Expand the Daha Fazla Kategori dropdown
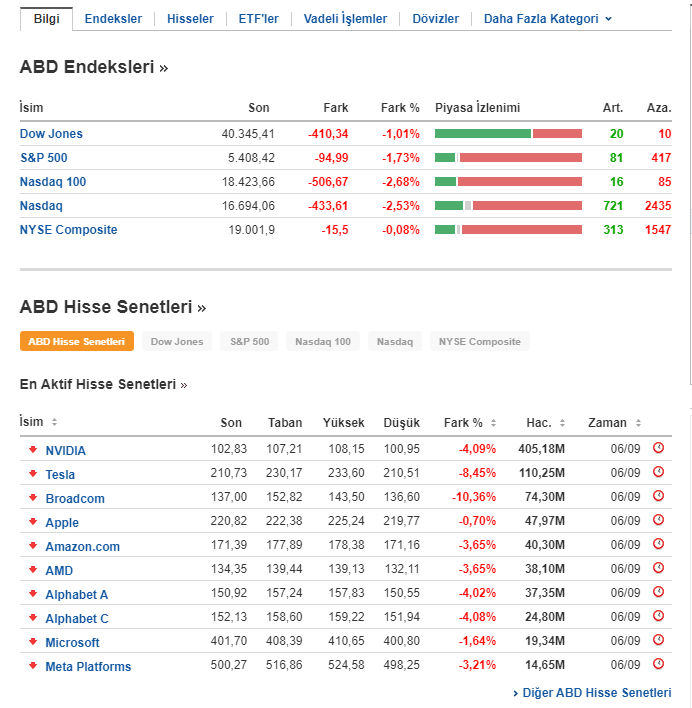 click(547, 19)
